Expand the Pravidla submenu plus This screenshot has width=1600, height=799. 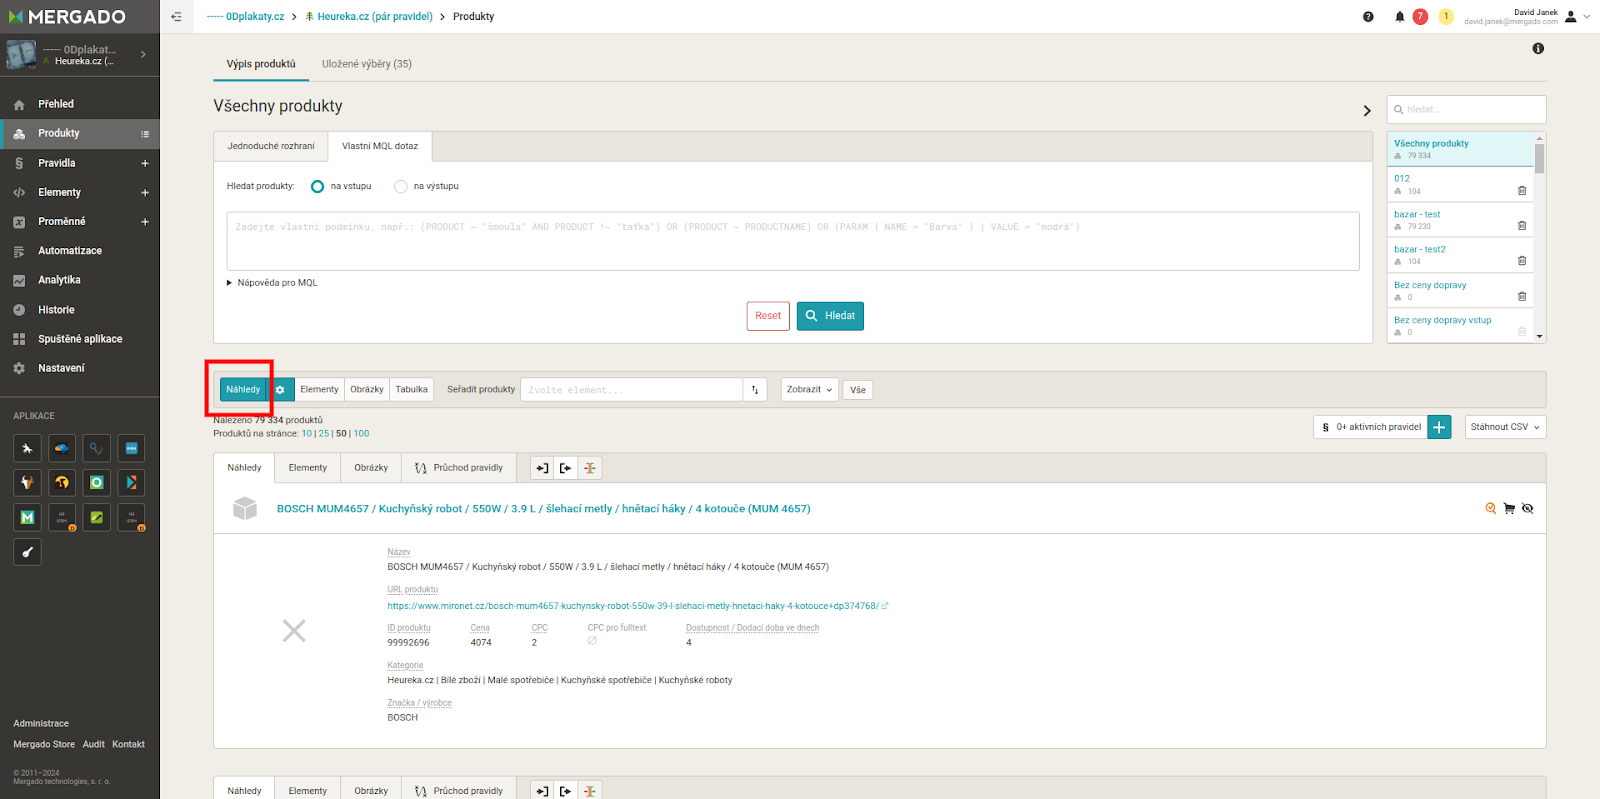pos(145,163)
